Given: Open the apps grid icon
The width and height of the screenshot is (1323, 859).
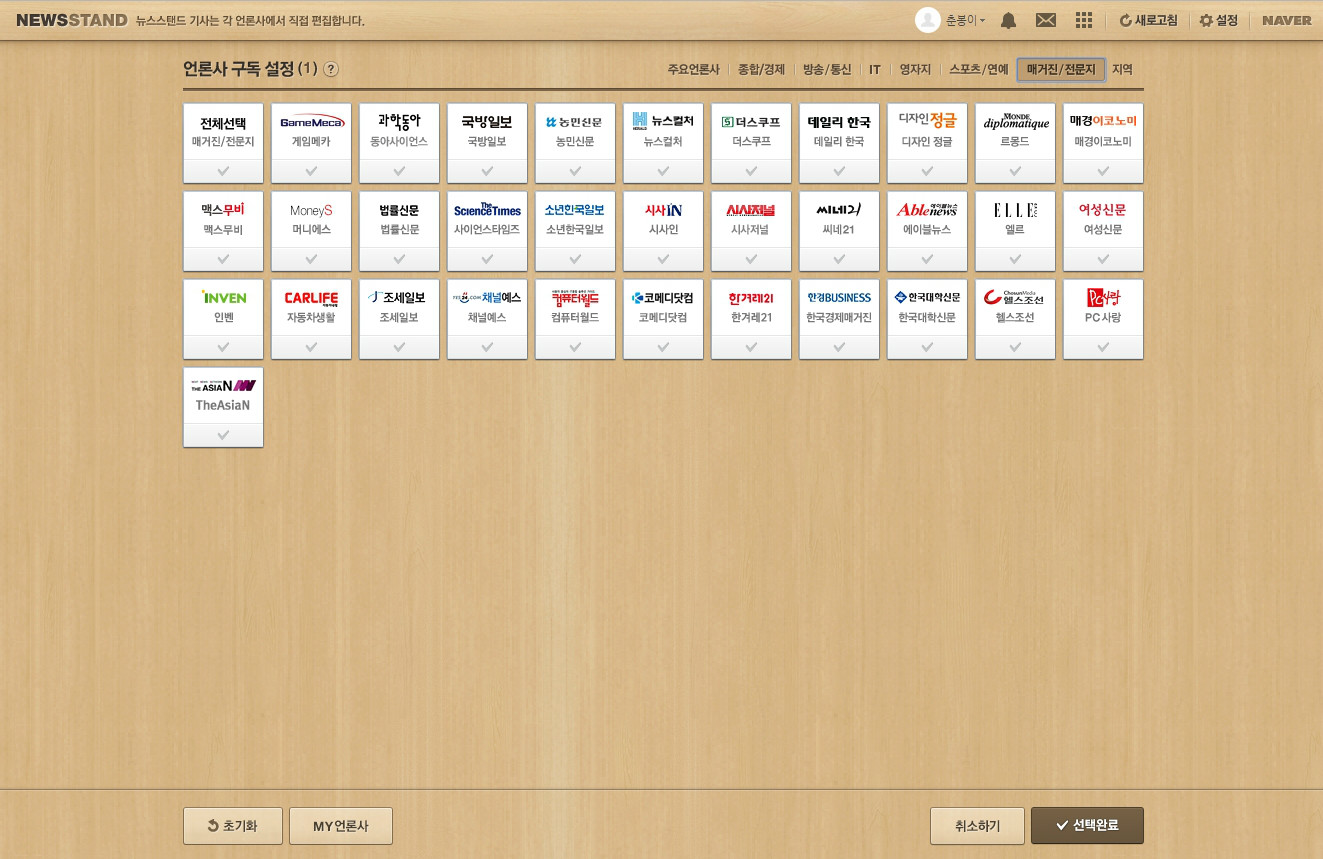Looking at the screenshot, I should click(x=1083, y=20).
